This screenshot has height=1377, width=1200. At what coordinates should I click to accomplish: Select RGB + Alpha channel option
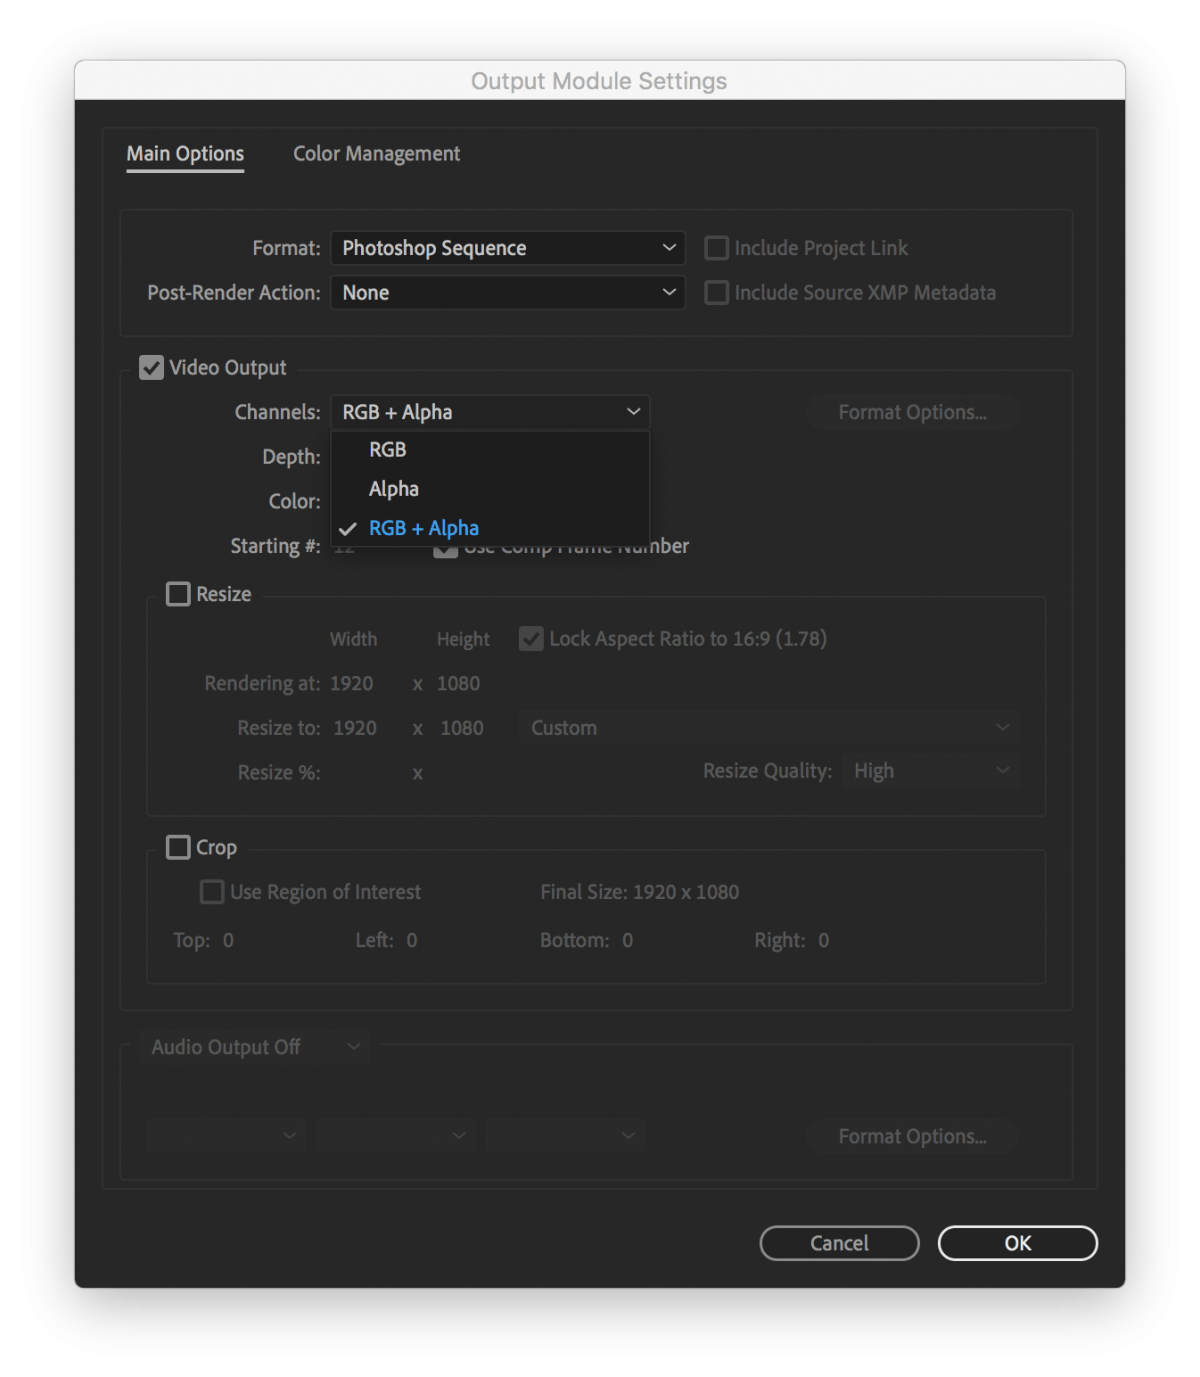tap(423, 527)
